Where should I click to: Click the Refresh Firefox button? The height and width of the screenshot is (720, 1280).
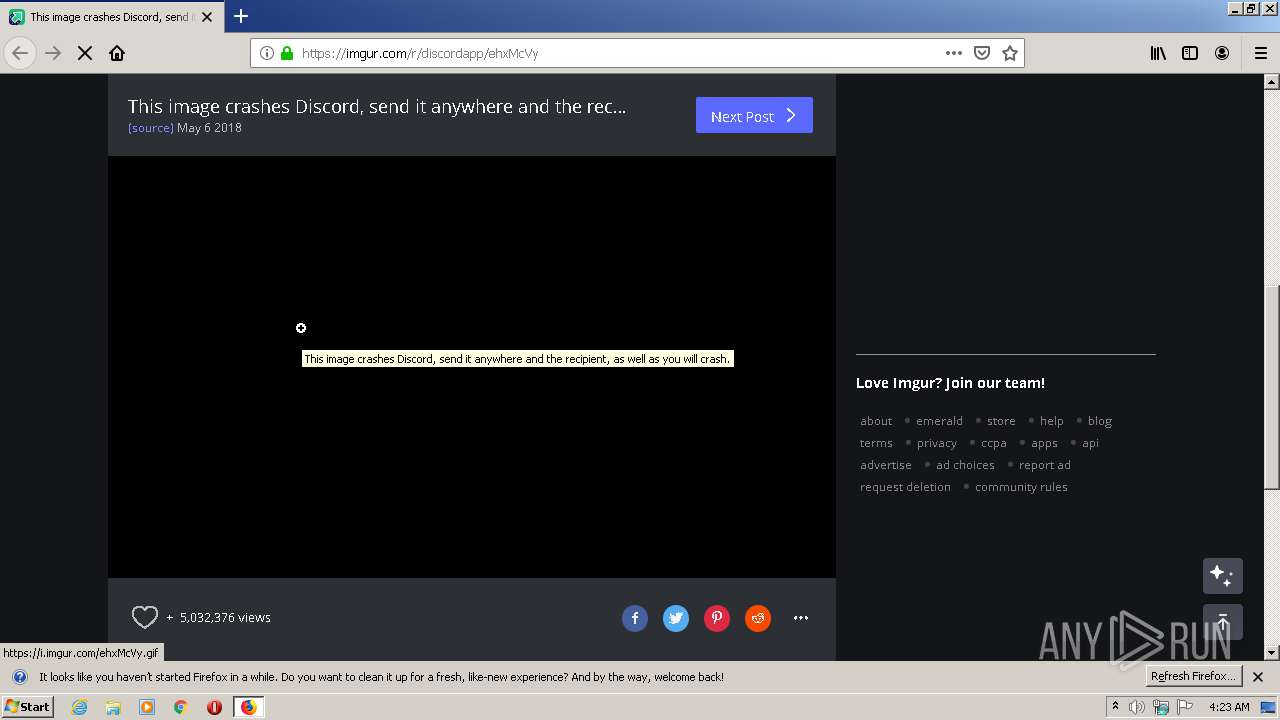pos(1193,676)
